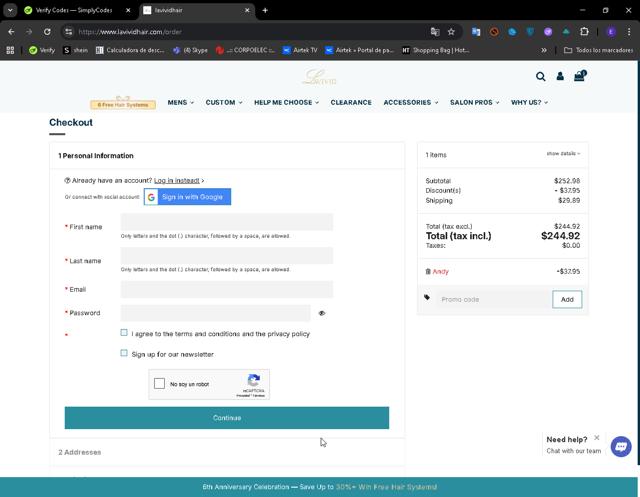Open the live chat bubble icon

621,446
